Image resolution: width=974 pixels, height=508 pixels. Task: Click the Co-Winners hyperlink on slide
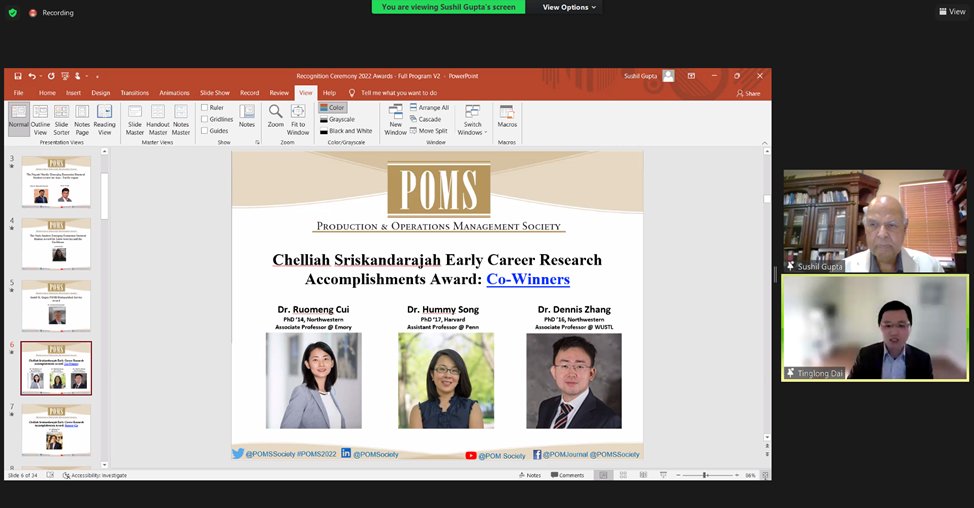(528, 279)
